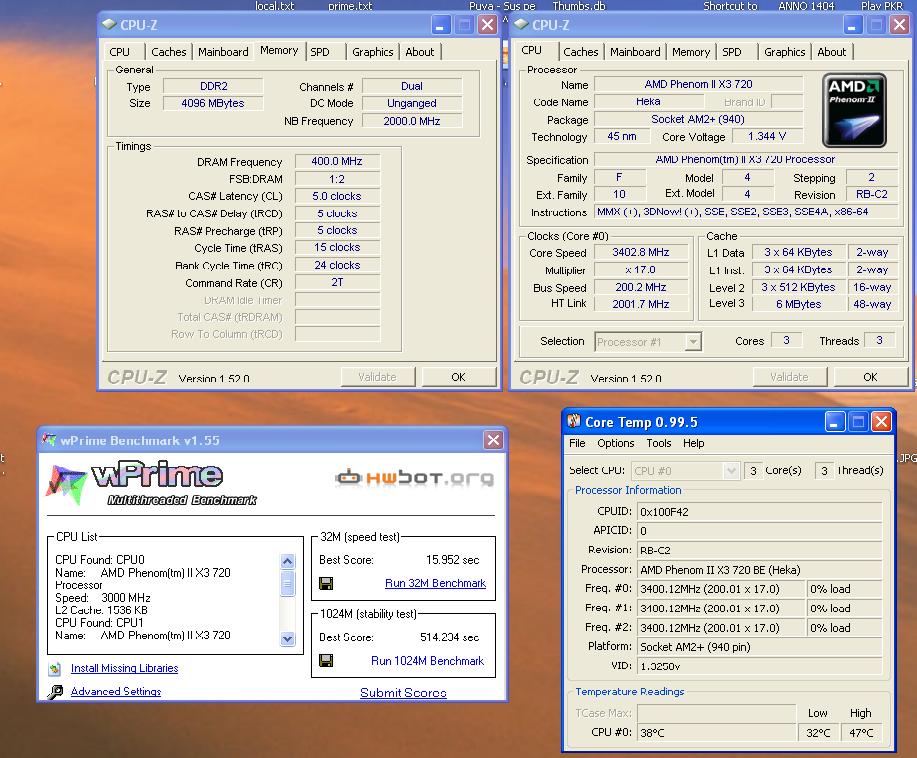Close the CPU-Z CPU window
The height and width of the screenshot is (758, 917).
click(899, 25)
